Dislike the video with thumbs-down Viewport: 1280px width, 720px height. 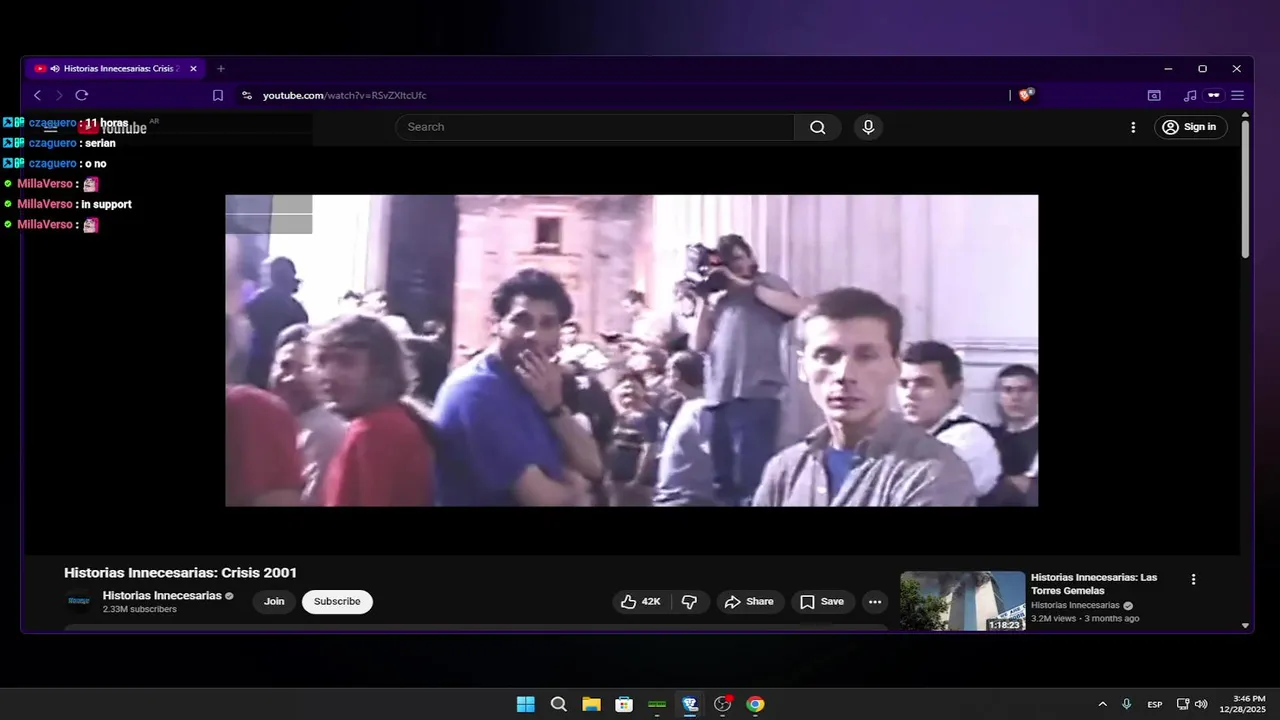click(x=689, y=602)
